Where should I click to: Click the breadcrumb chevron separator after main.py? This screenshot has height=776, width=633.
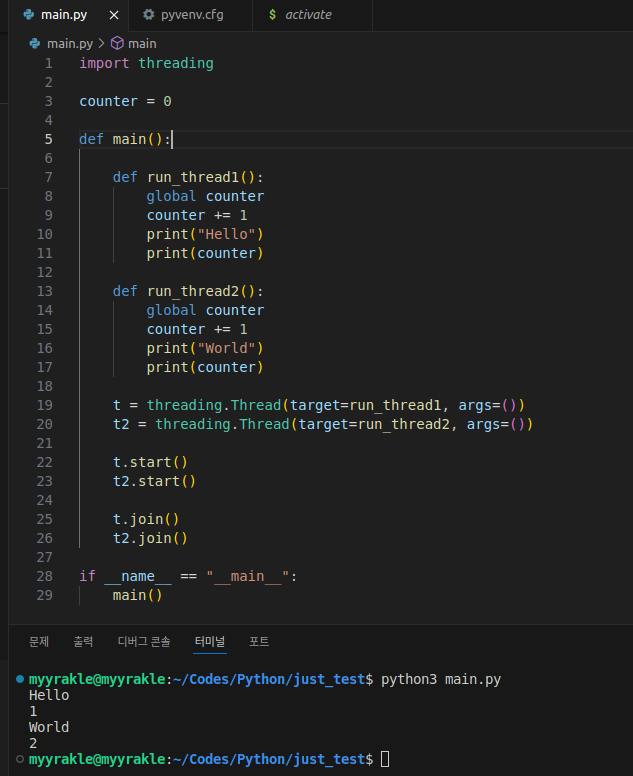(x=101, y=43)
